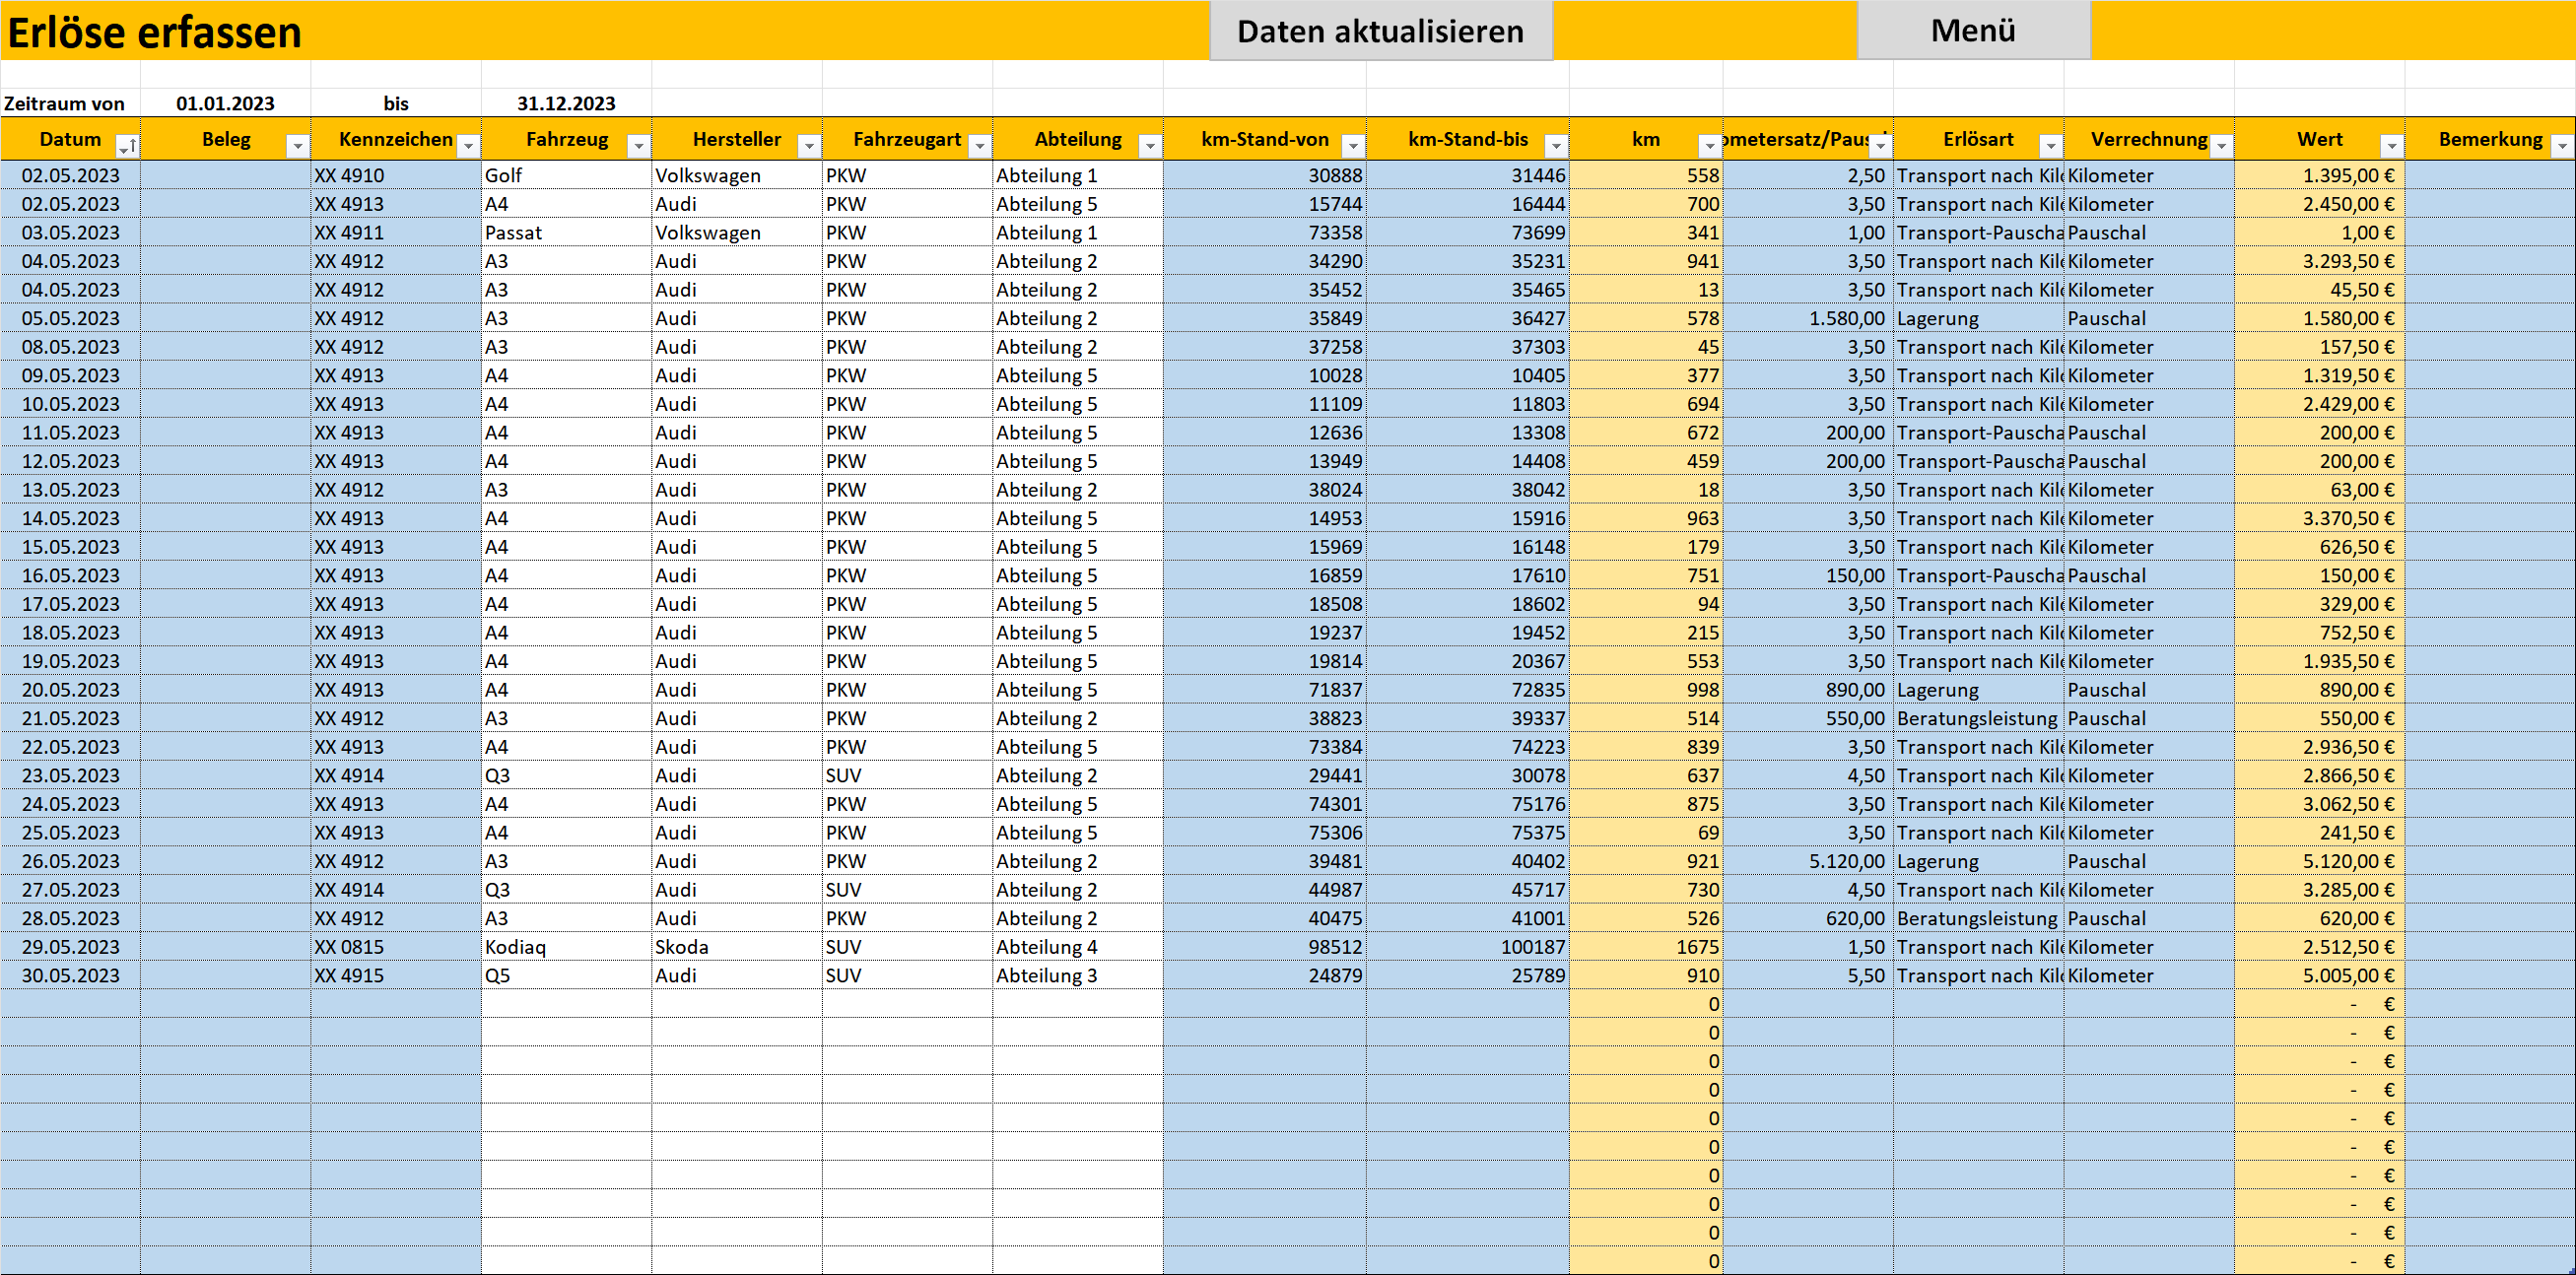Screen dimensions: 2576x1275
Task: Select Pauschal cell on 03.05.2023 row
Action: 2149,232
